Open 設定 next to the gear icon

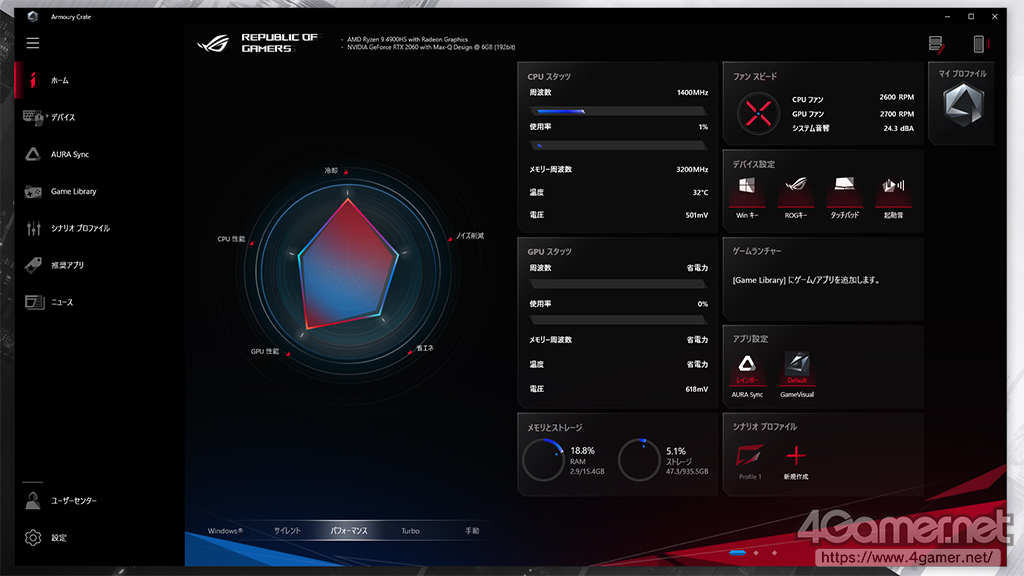click(59, 537)
